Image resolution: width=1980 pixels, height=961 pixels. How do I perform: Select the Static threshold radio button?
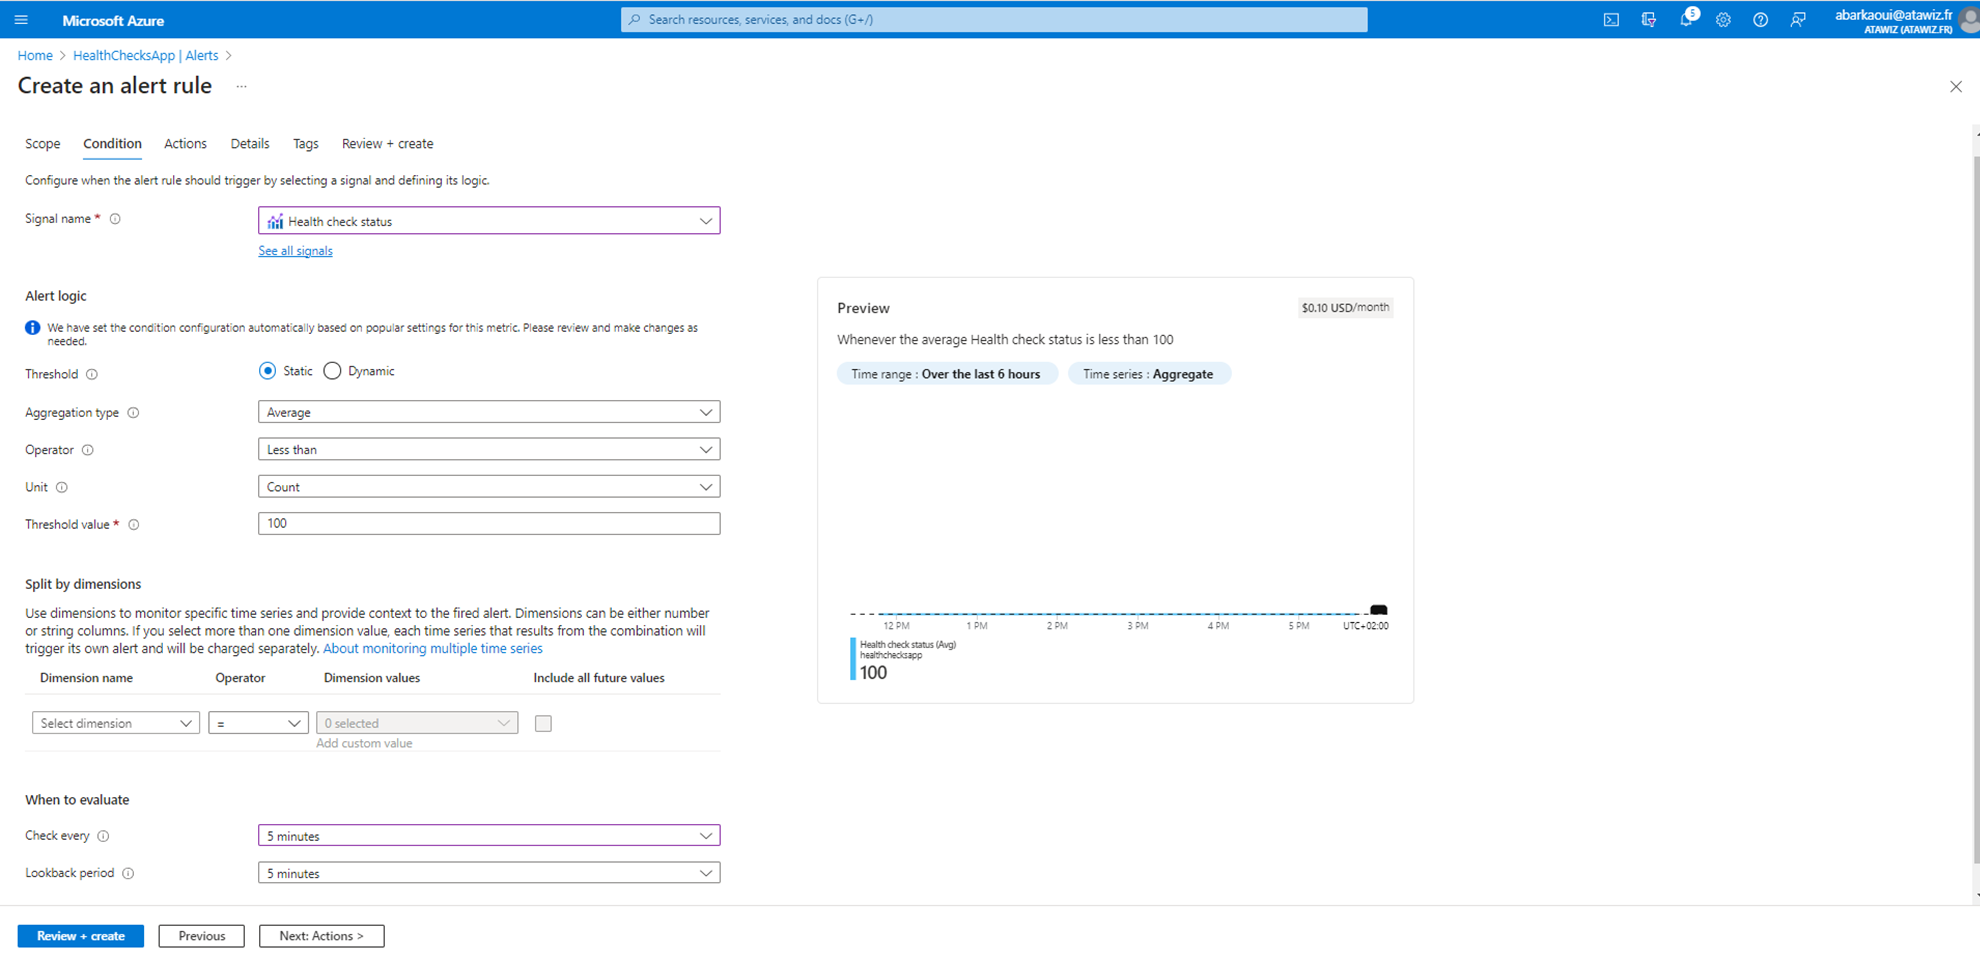coord(267,371)
